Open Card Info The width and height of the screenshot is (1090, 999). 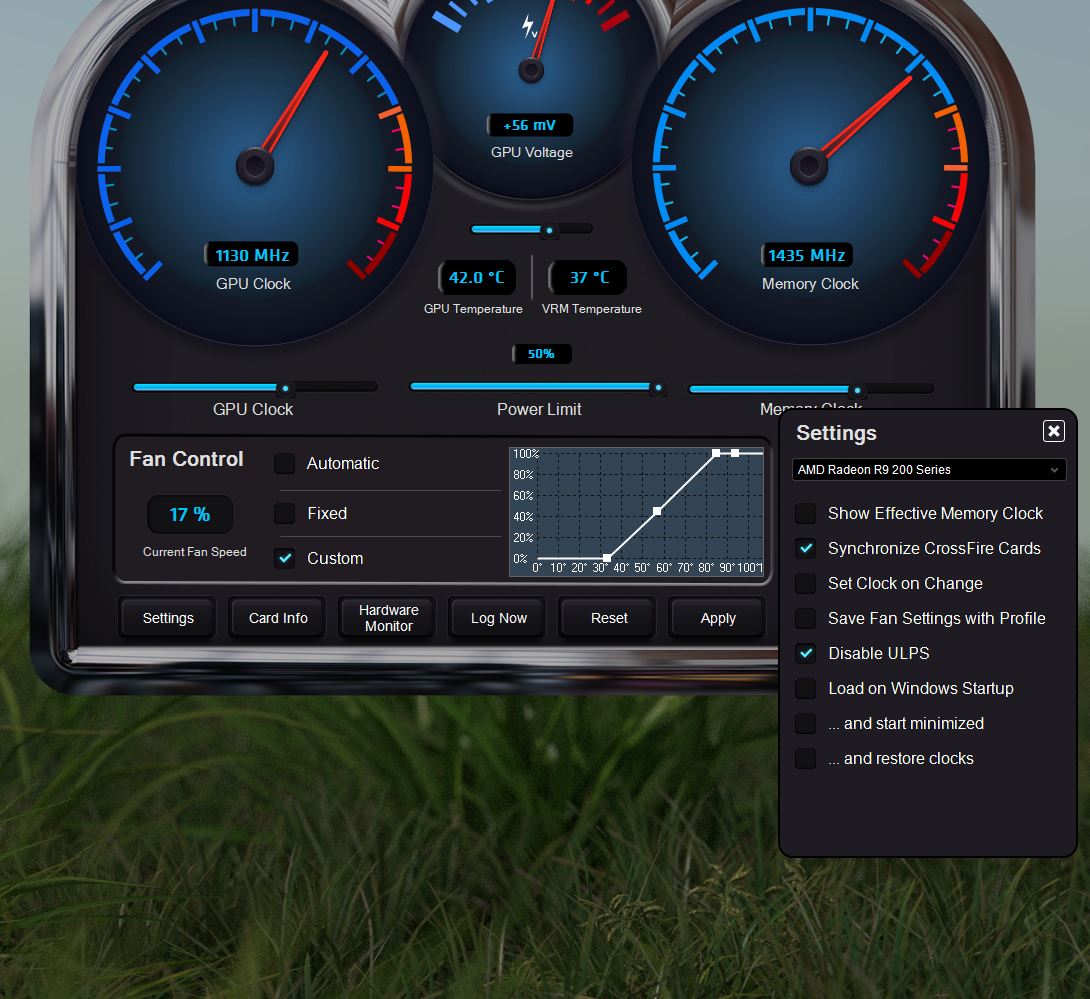(278, 618)
